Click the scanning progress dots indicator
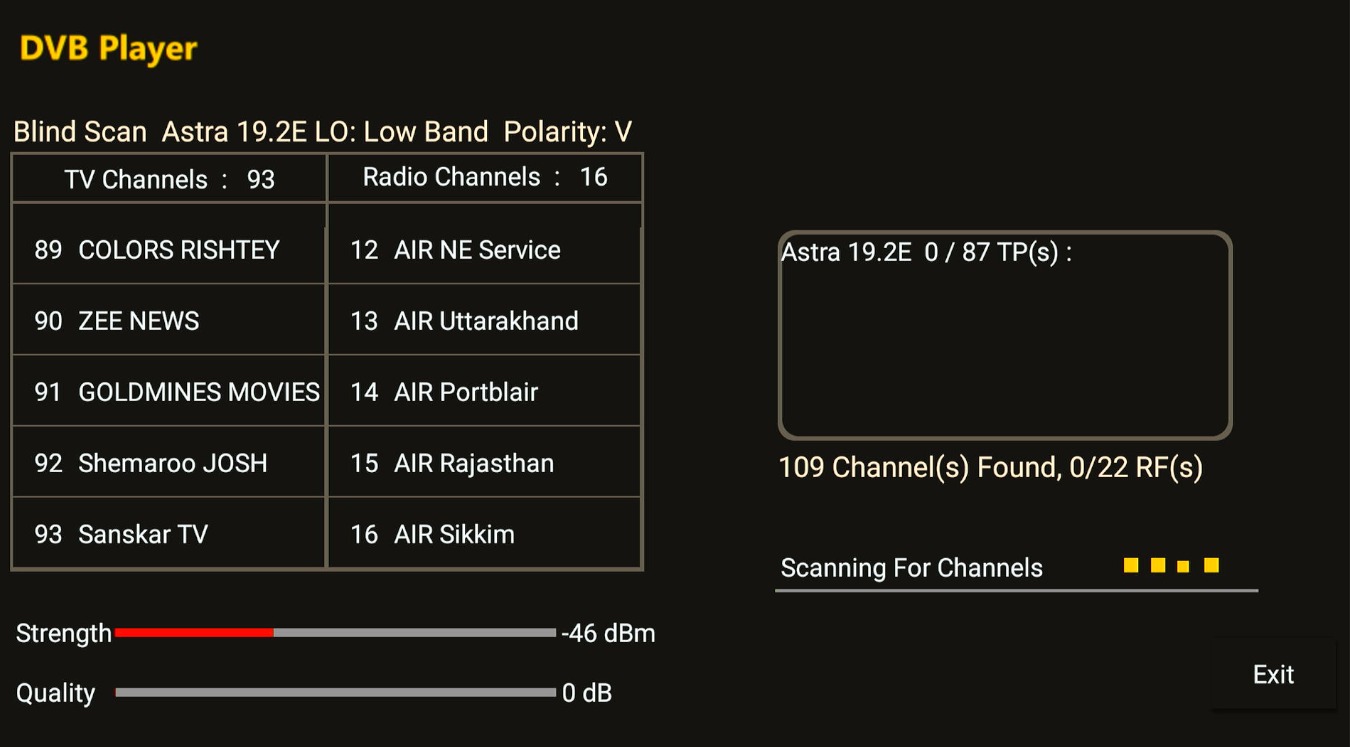The image size is (1350, 747). [x=1171, y=566]
